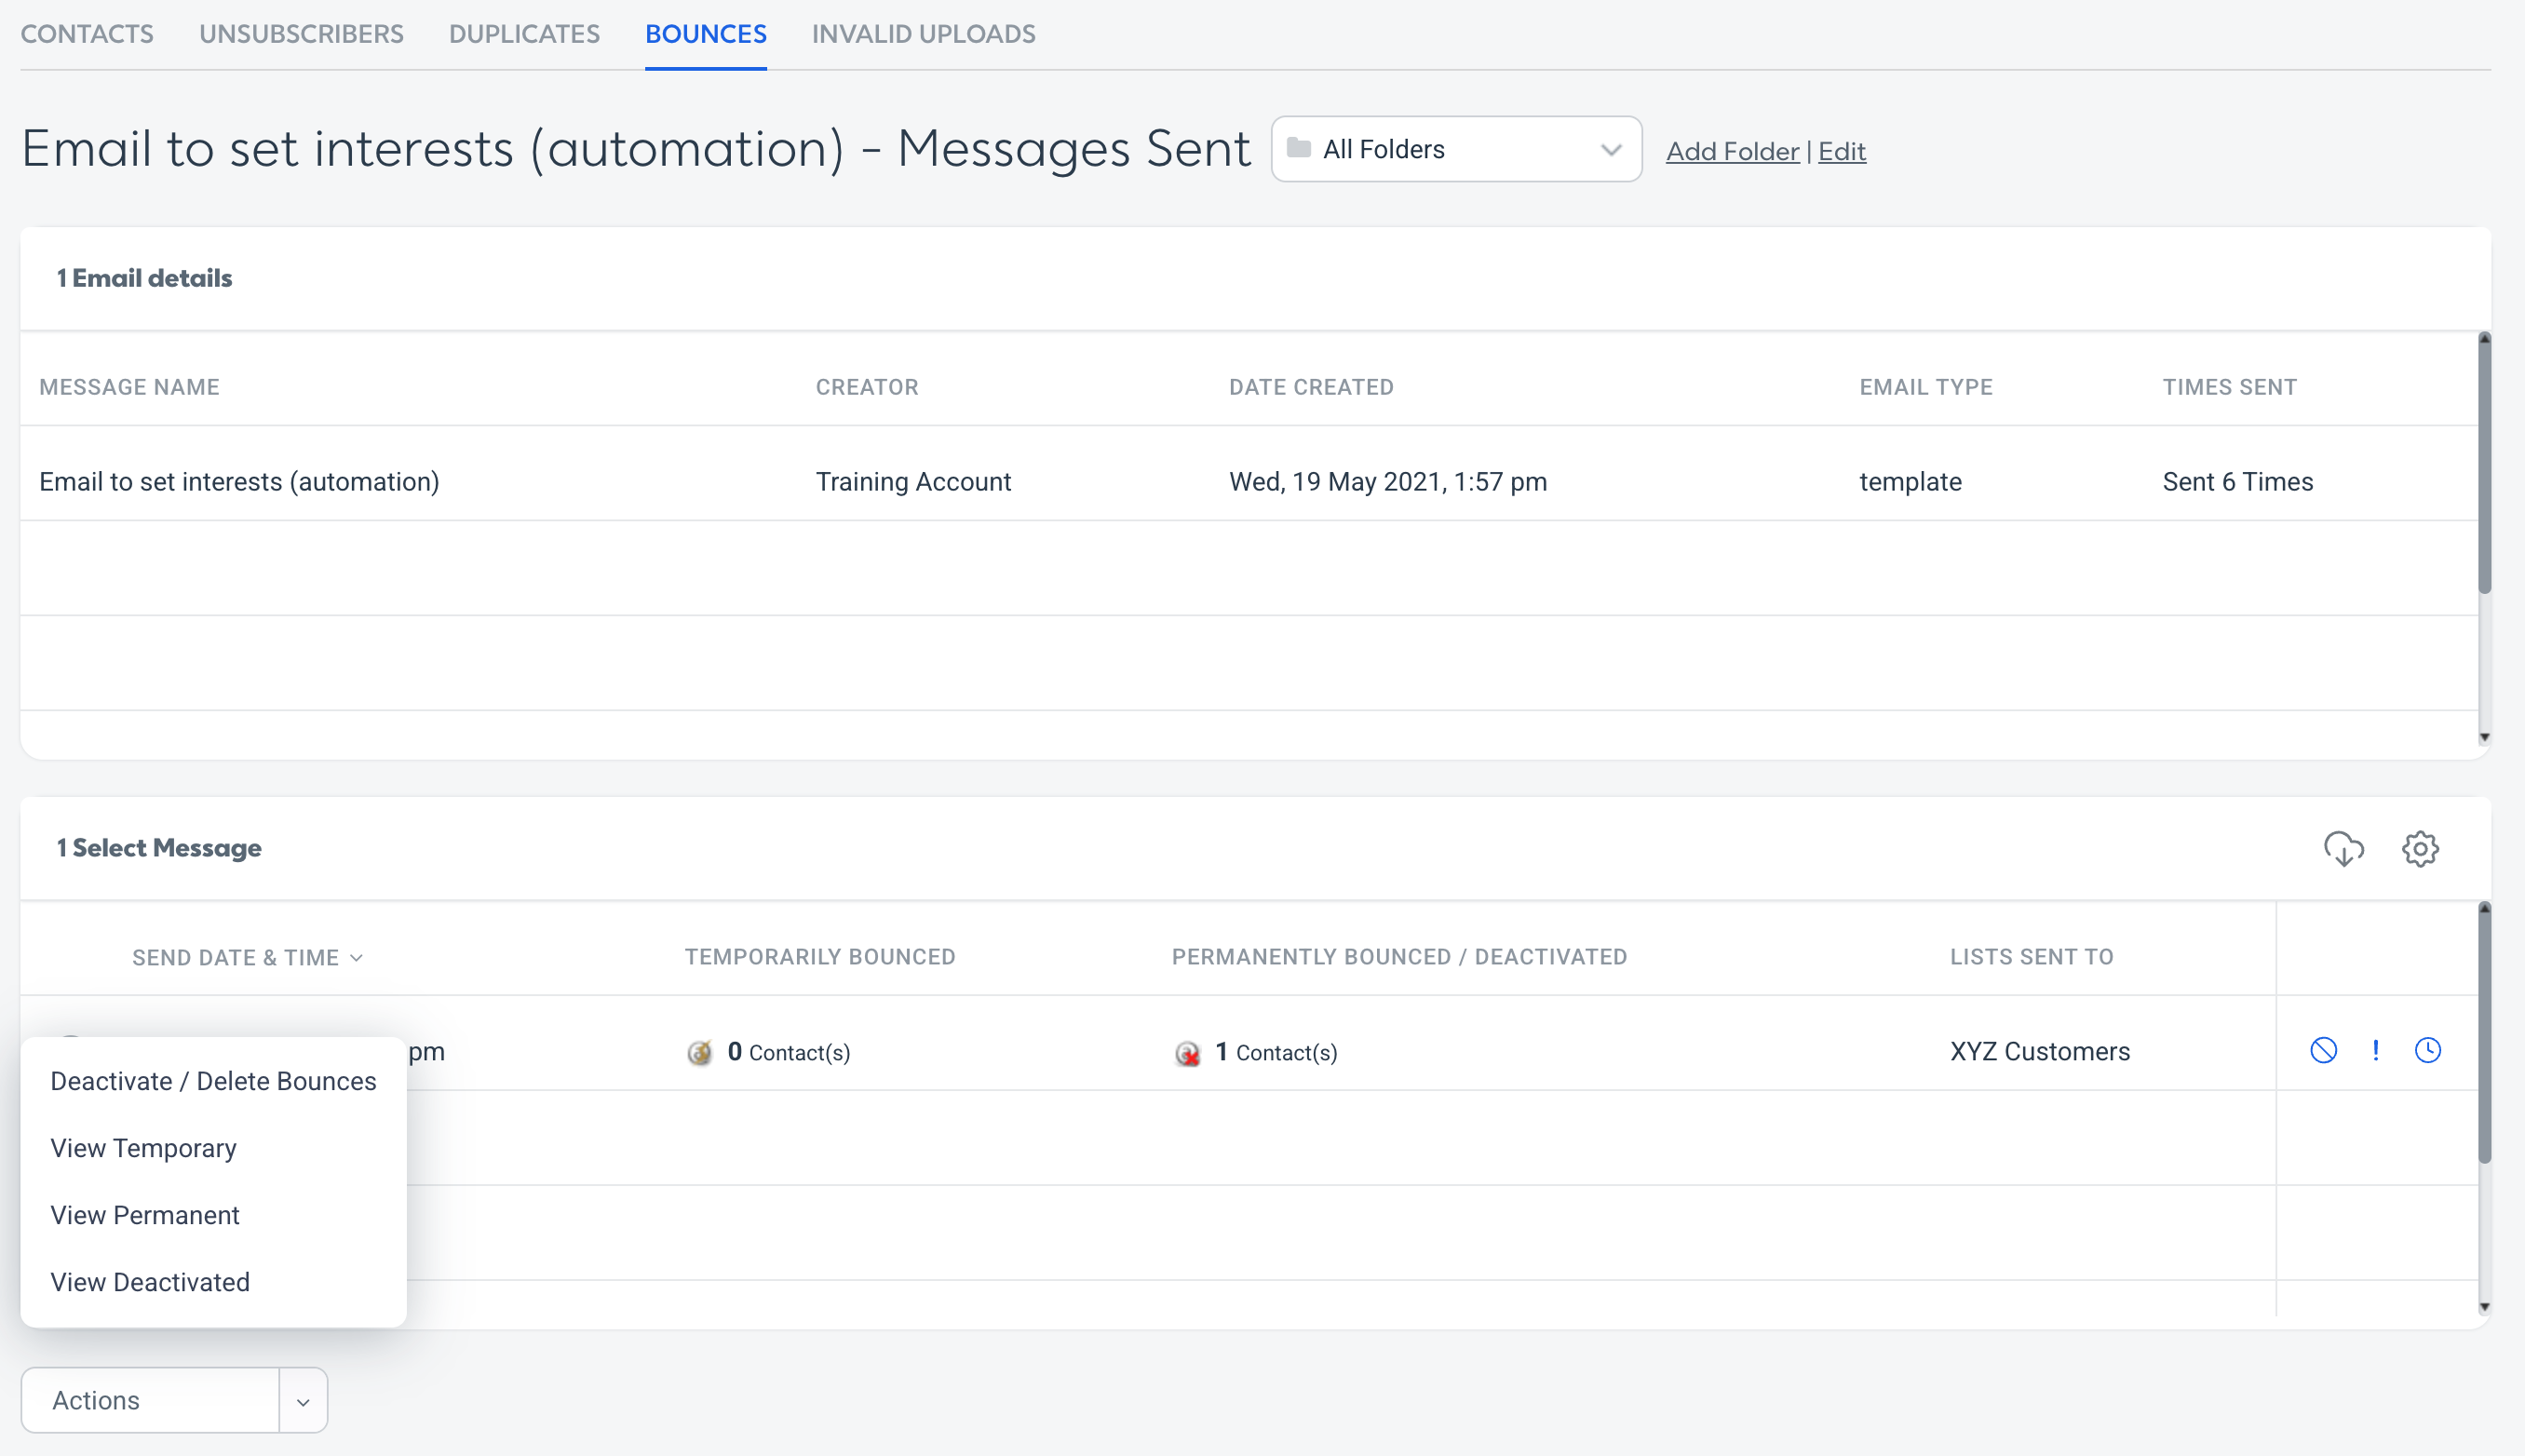Click the Edit link
The width and height of the screenshot is (2525, 1456).
(x=1841, y=151)
